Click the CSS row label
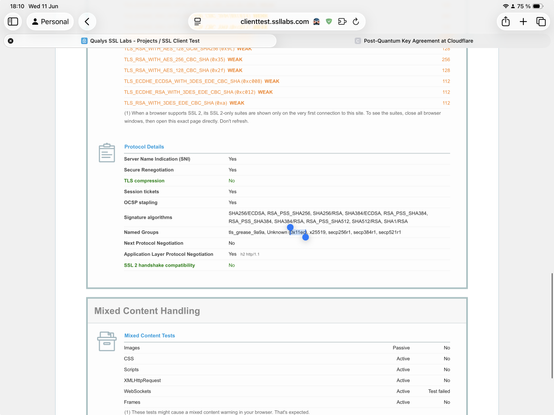This screenshot has height=415, width=554. [x=129, y=359]
